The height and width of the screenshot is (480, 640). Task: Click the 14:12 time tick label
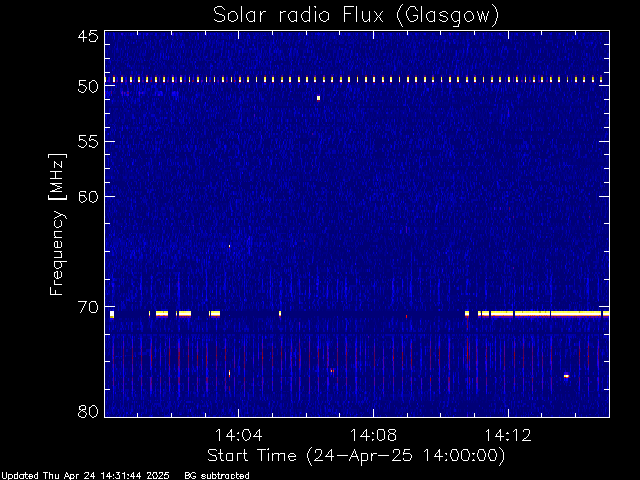[x=508, y=435]
